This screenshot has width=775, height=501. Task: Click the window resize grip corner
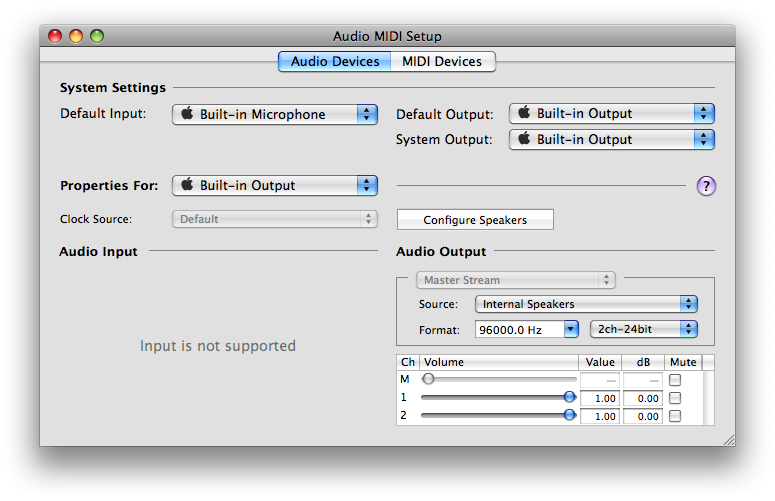728,439
